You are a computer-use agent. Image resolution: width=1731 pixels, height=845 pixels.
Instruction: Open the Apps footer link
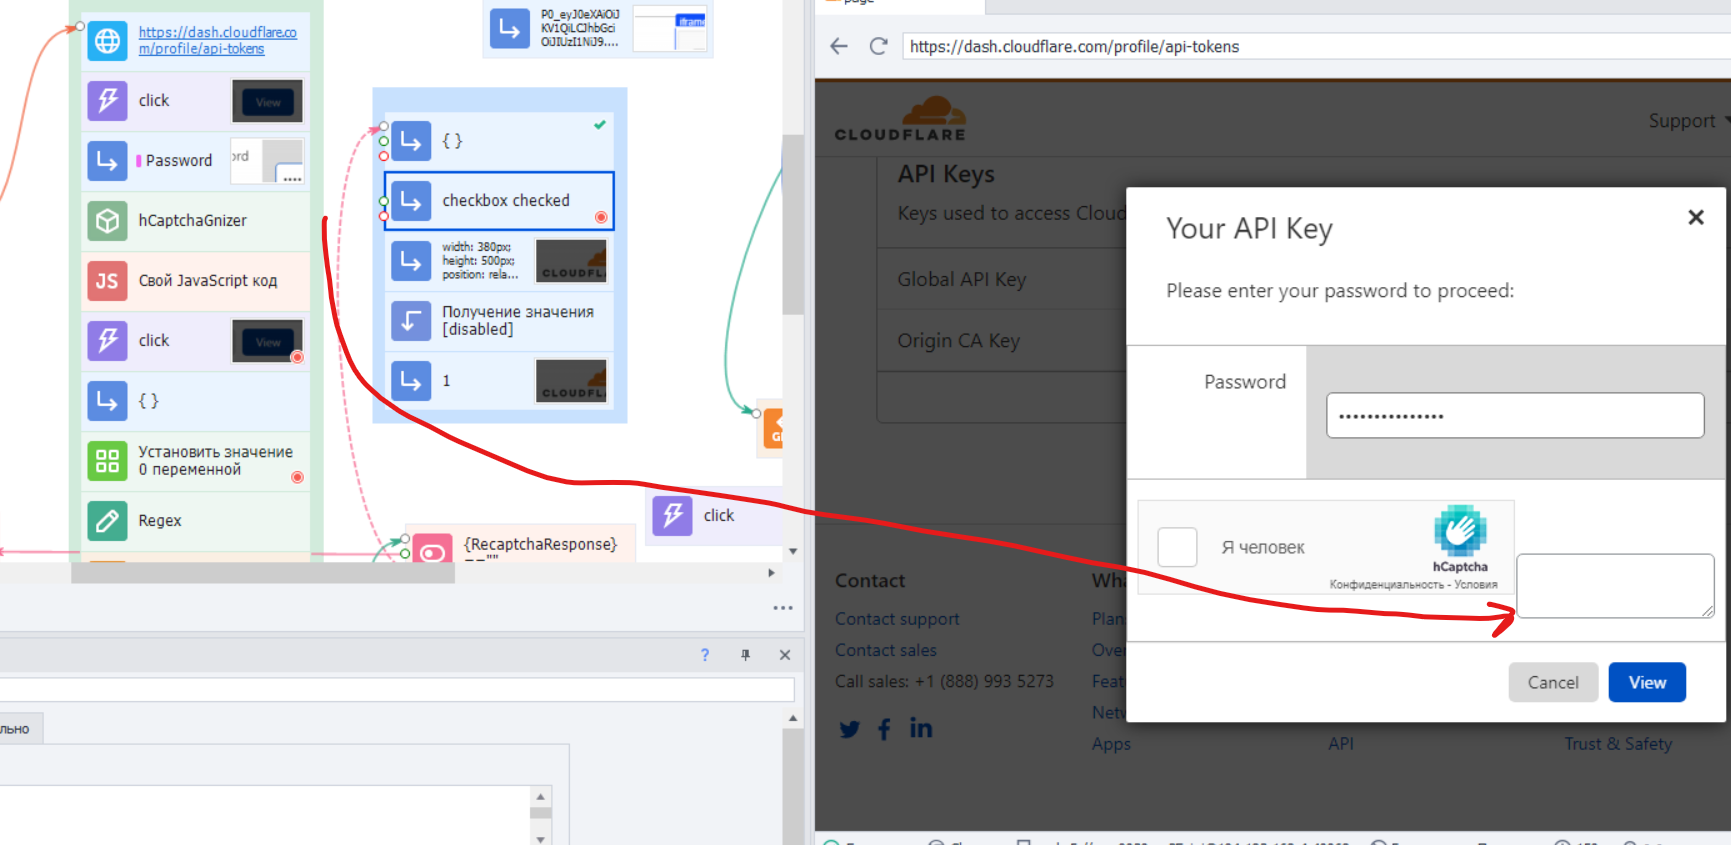click(1111, 744)
